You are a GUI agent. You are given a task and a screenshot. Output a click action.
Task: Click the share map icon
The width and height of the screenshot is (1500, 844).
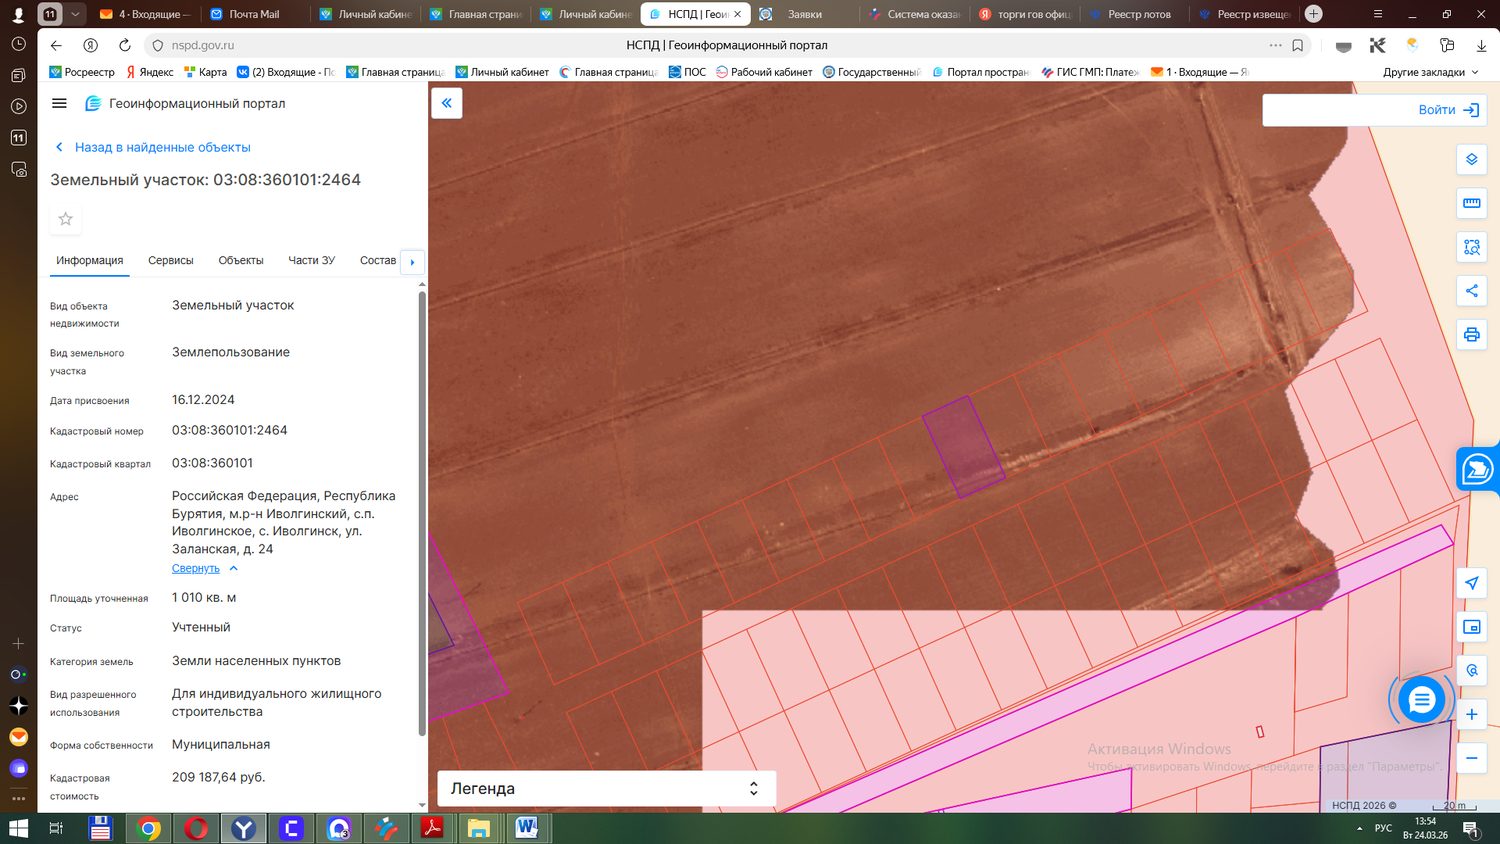[x=1472, y=291]
